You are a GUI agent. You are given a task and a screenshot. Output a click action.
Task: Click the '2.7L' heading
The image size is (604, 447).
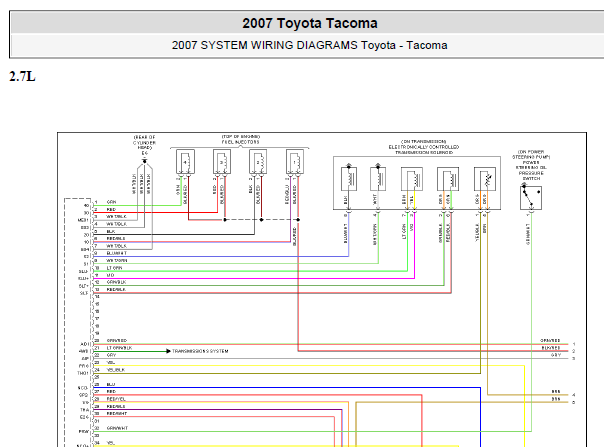22,76
